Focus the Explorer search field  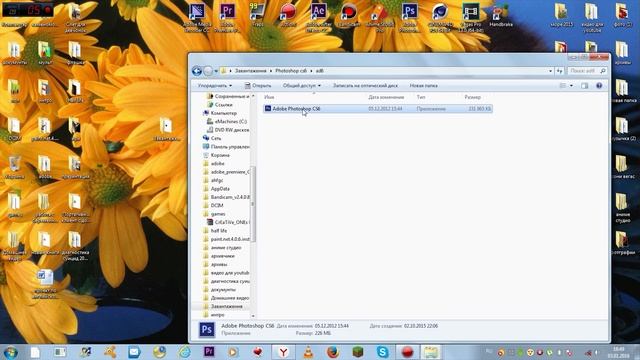587,71
